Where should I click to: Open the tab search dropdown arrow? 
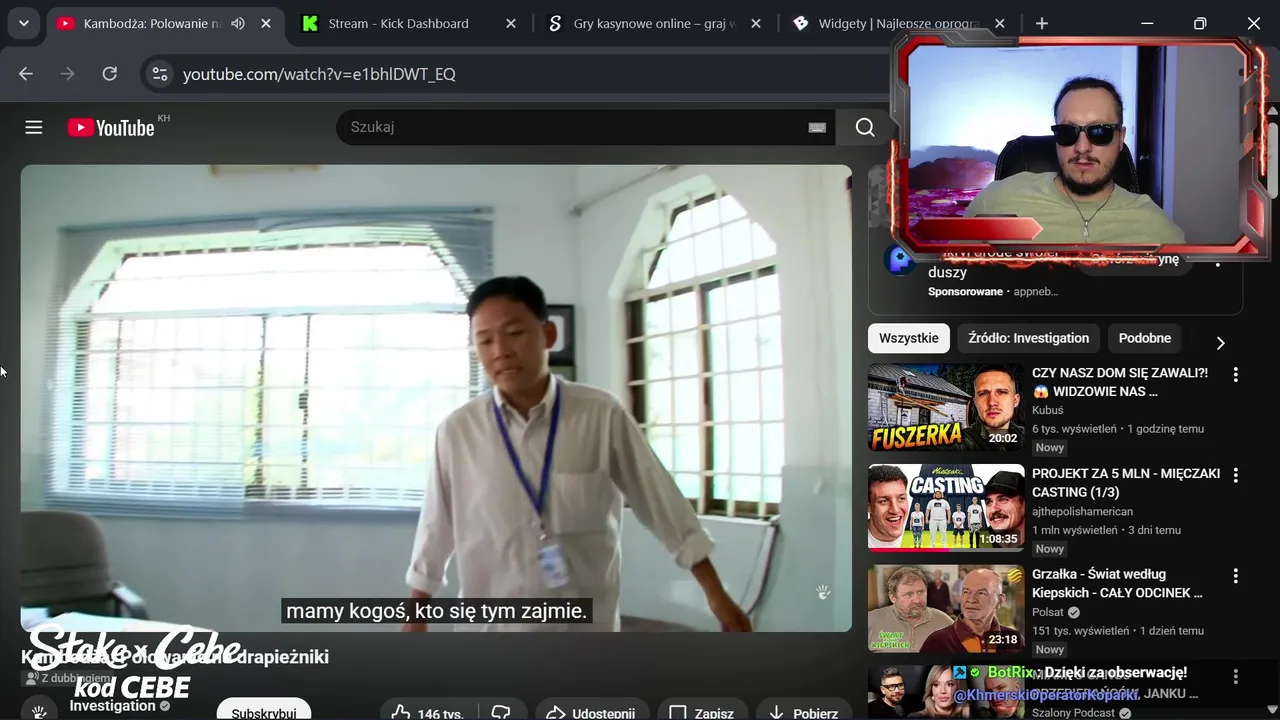tap(23, 23)
